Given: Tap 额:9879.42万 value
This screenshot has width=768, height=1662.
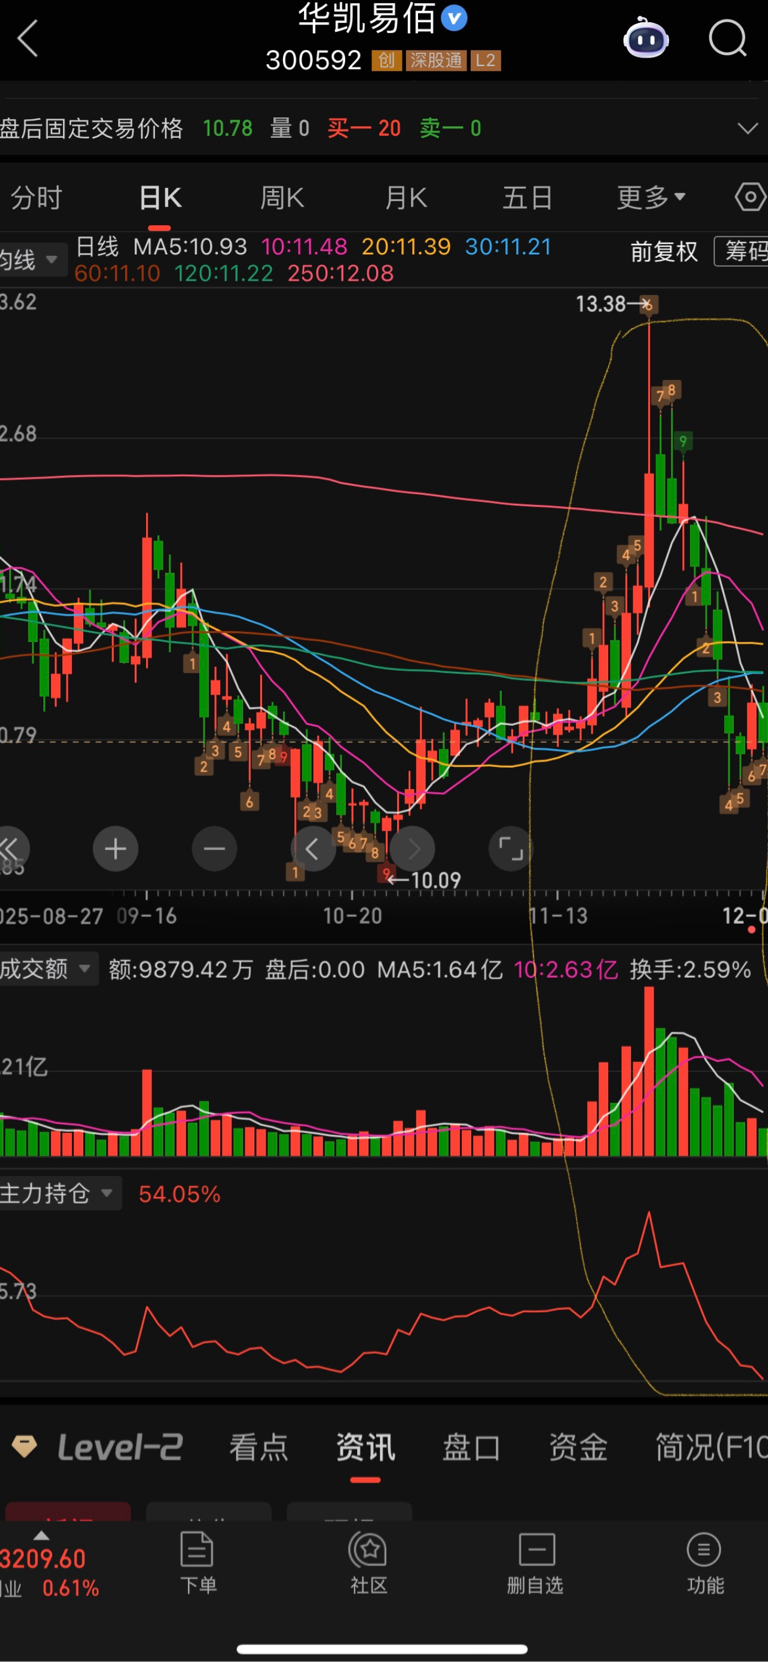Looking at the screenshot, I should tap(181, 969).
